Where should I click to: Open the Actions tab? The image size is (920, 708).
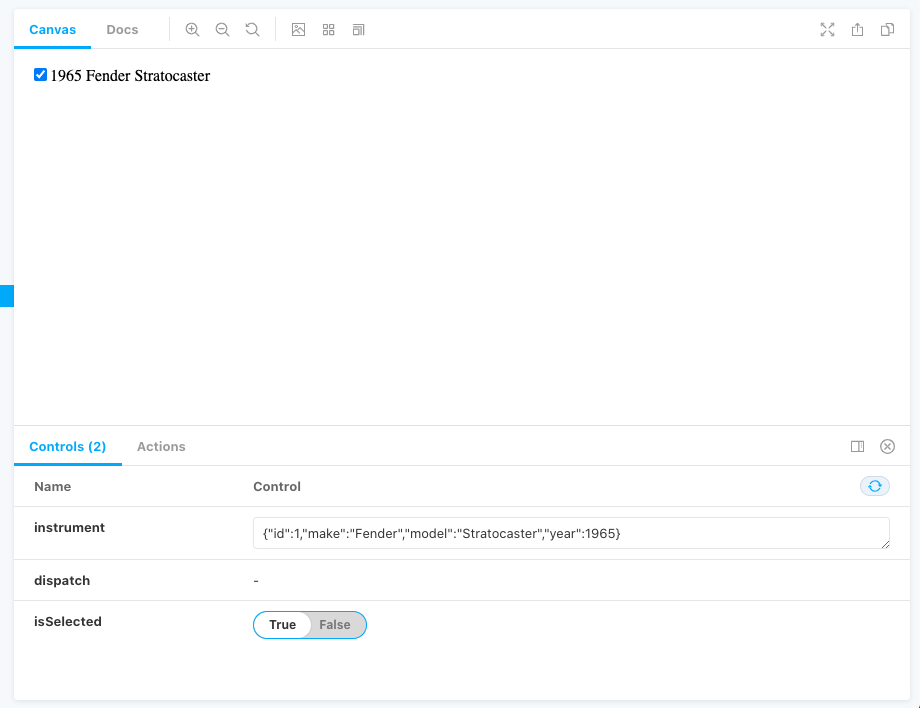161,446
